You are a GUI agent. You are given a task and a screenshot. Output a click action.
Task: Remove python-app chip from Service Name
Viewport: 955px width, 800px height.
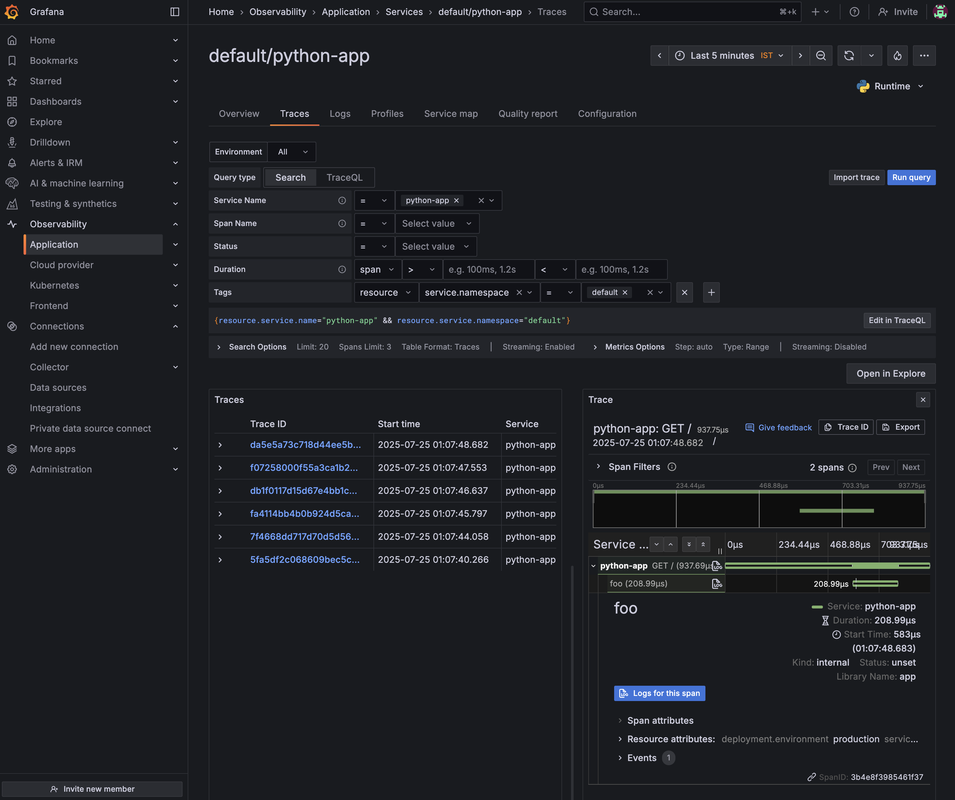456,200
